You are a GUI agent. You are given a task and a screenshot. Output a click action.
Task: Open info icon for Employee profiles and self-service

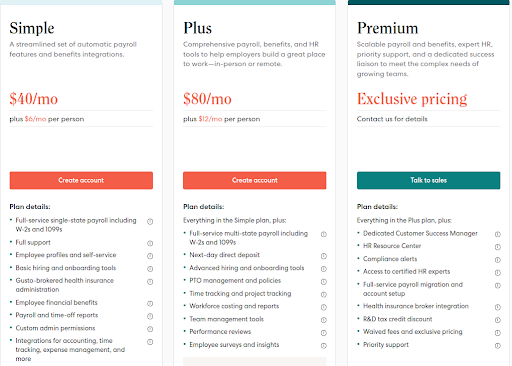click(150, 256)
